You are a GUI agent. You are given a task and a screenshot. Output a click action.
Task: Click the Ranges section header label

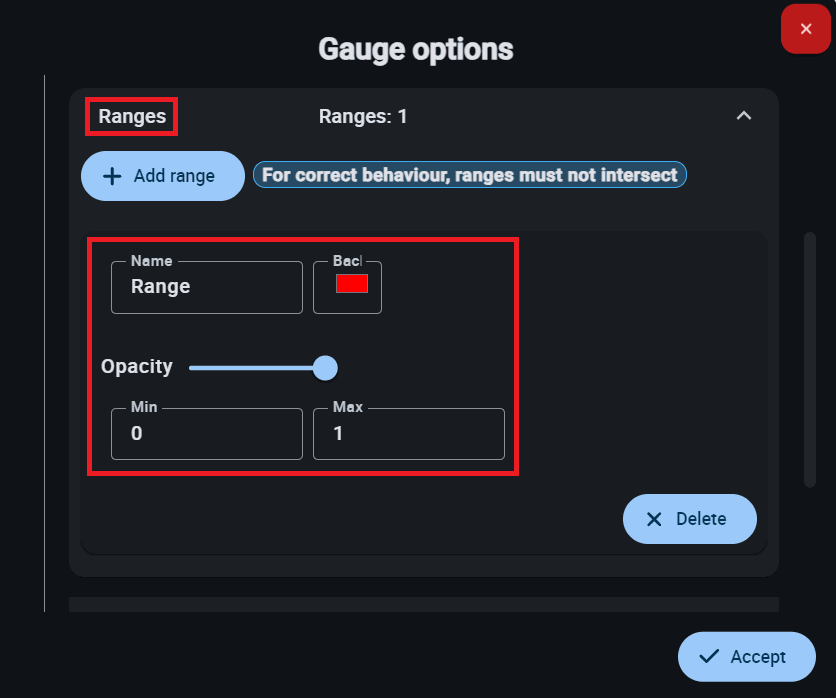(x=132, y=117)
